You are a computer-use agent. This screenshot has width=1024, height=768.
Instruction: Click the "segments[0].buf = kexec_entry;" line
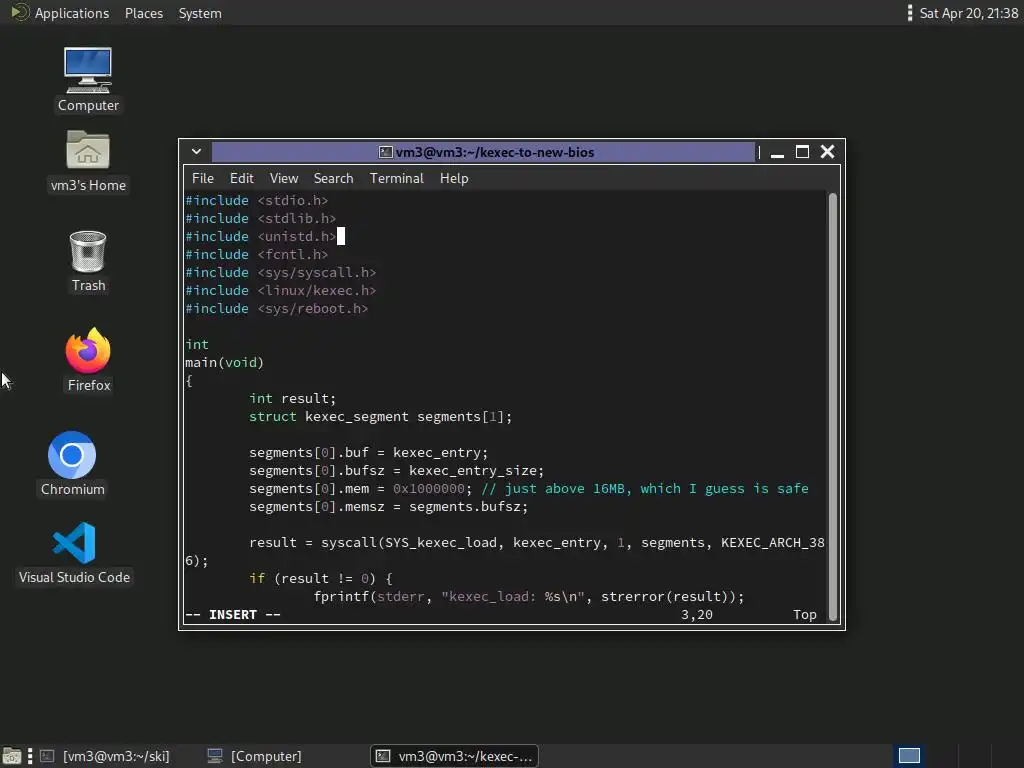[368, 453]
